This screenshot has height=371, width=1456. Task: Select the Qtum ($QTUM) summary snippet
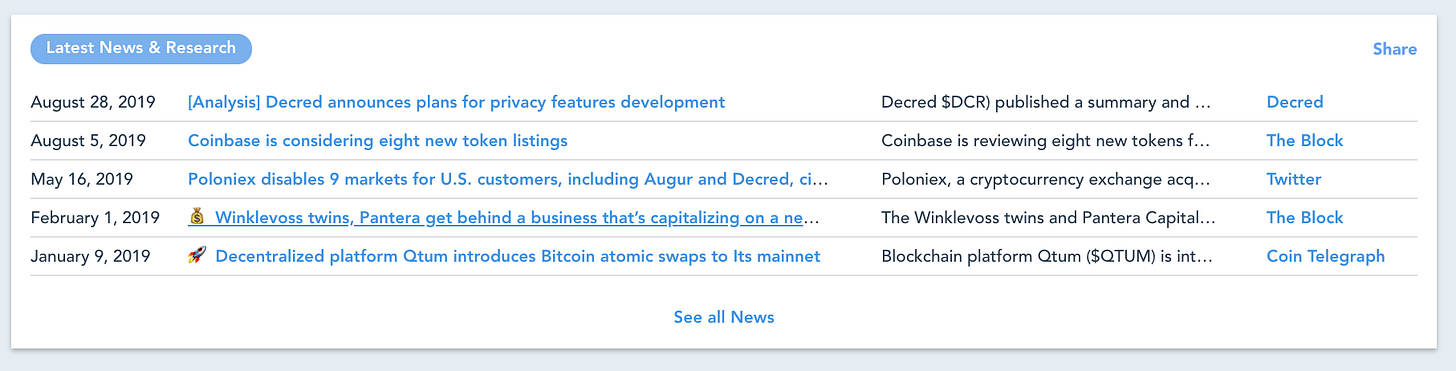tap(1047, 256)
